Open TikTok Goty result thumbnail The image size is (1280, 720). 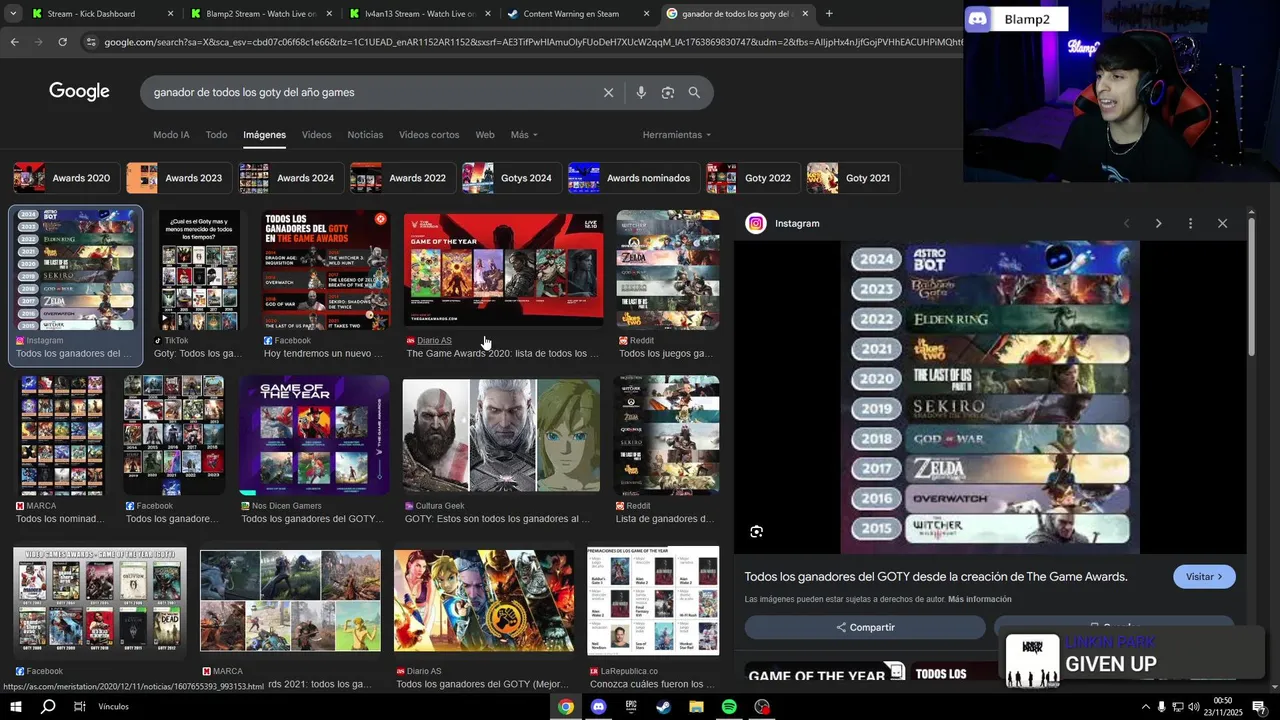[199, 270]
